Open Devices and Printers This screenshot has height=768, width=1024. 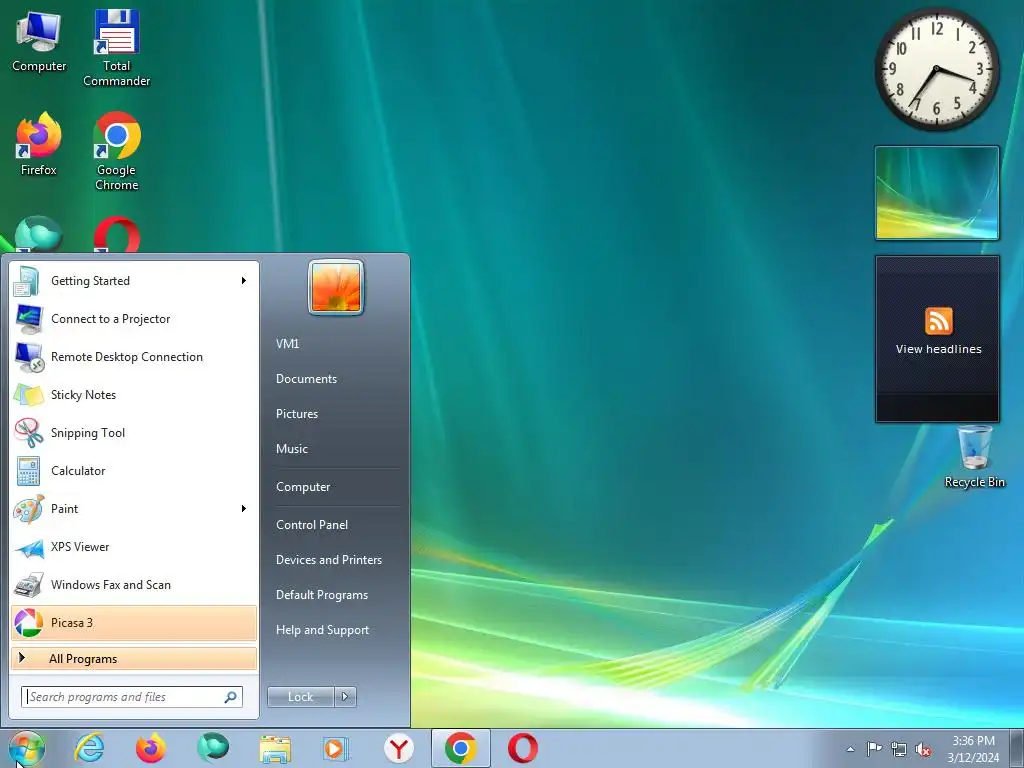point(328,560)
